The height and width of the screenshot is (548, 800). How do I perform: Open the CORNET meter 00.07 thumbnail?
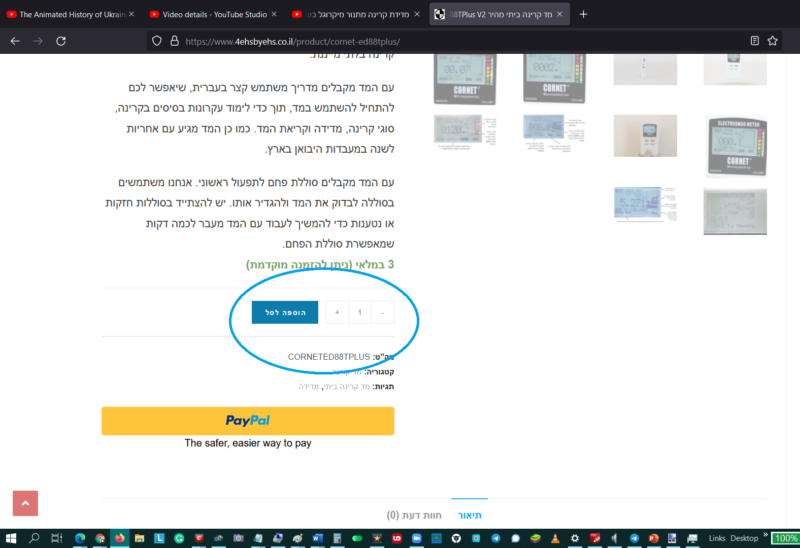point(465,79)
